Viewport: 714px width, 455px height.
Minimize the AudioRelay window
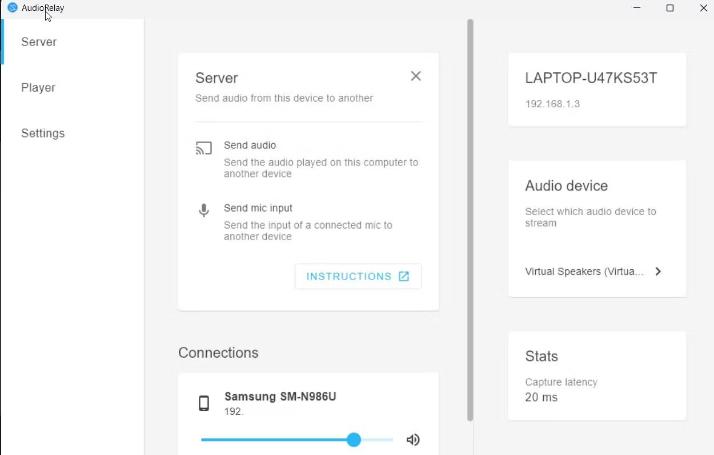[637, 8]
